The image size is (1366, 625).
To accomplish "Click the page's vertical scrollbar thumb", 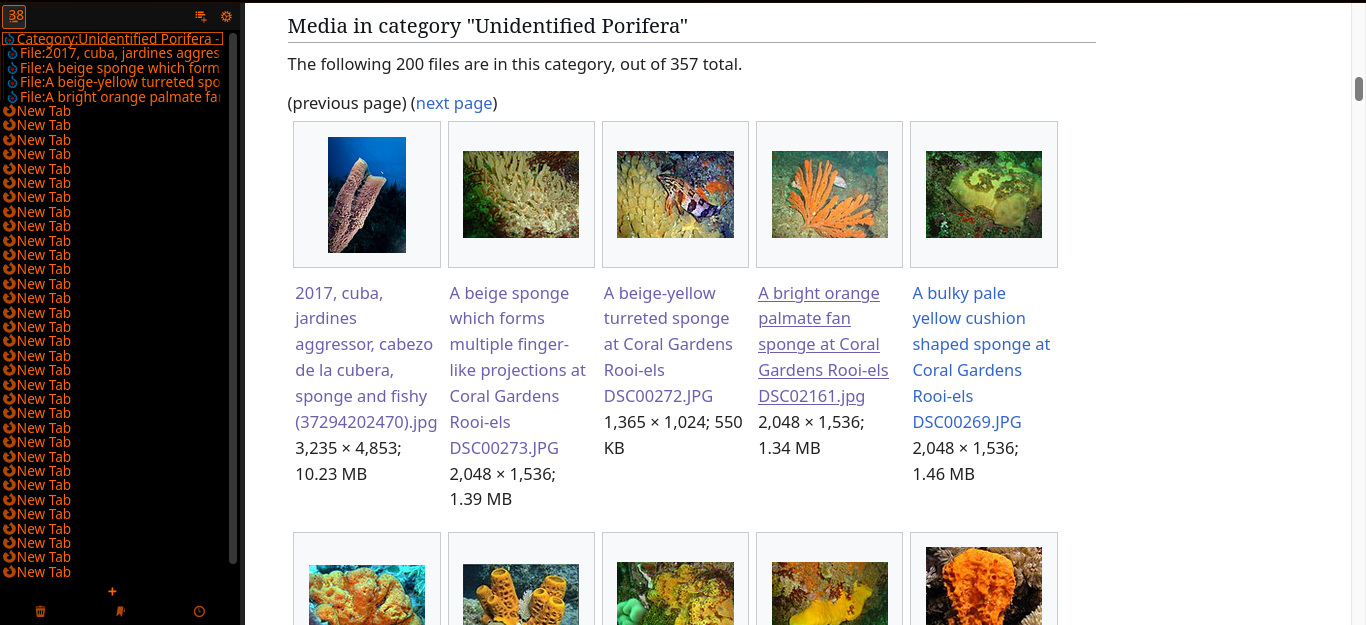I will pos(1359,89).
